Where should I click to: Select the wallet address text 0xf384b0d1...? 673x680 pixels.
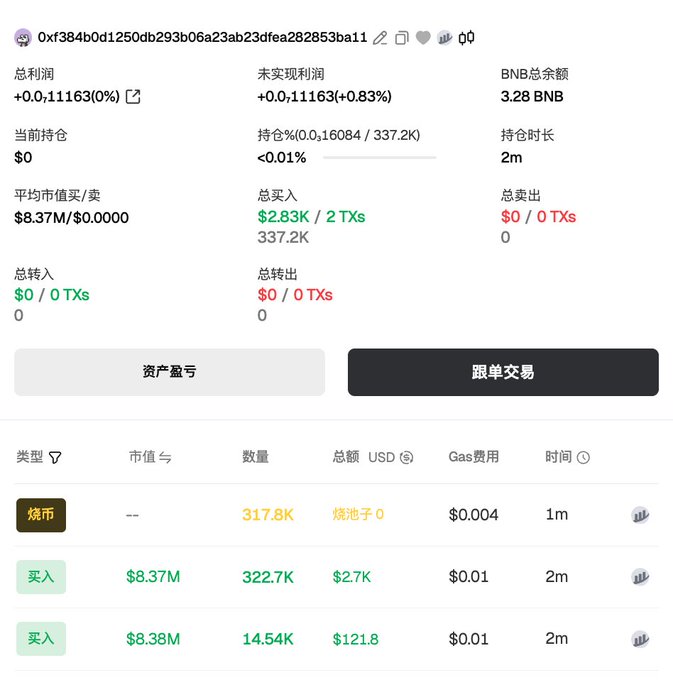pos(203,38)
